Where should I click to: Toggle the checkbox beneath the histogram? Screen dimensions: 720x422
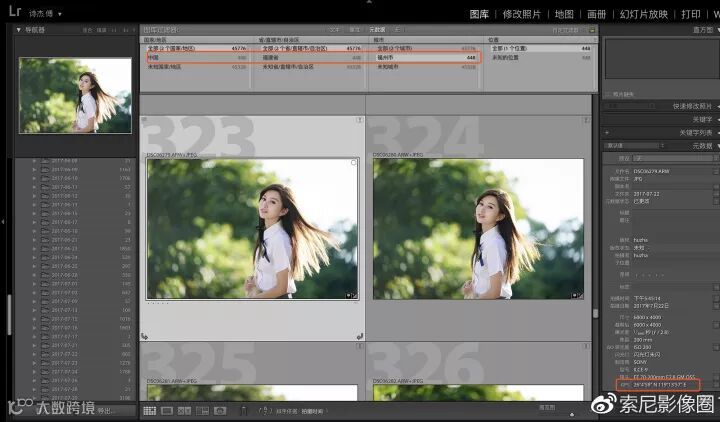608,94
